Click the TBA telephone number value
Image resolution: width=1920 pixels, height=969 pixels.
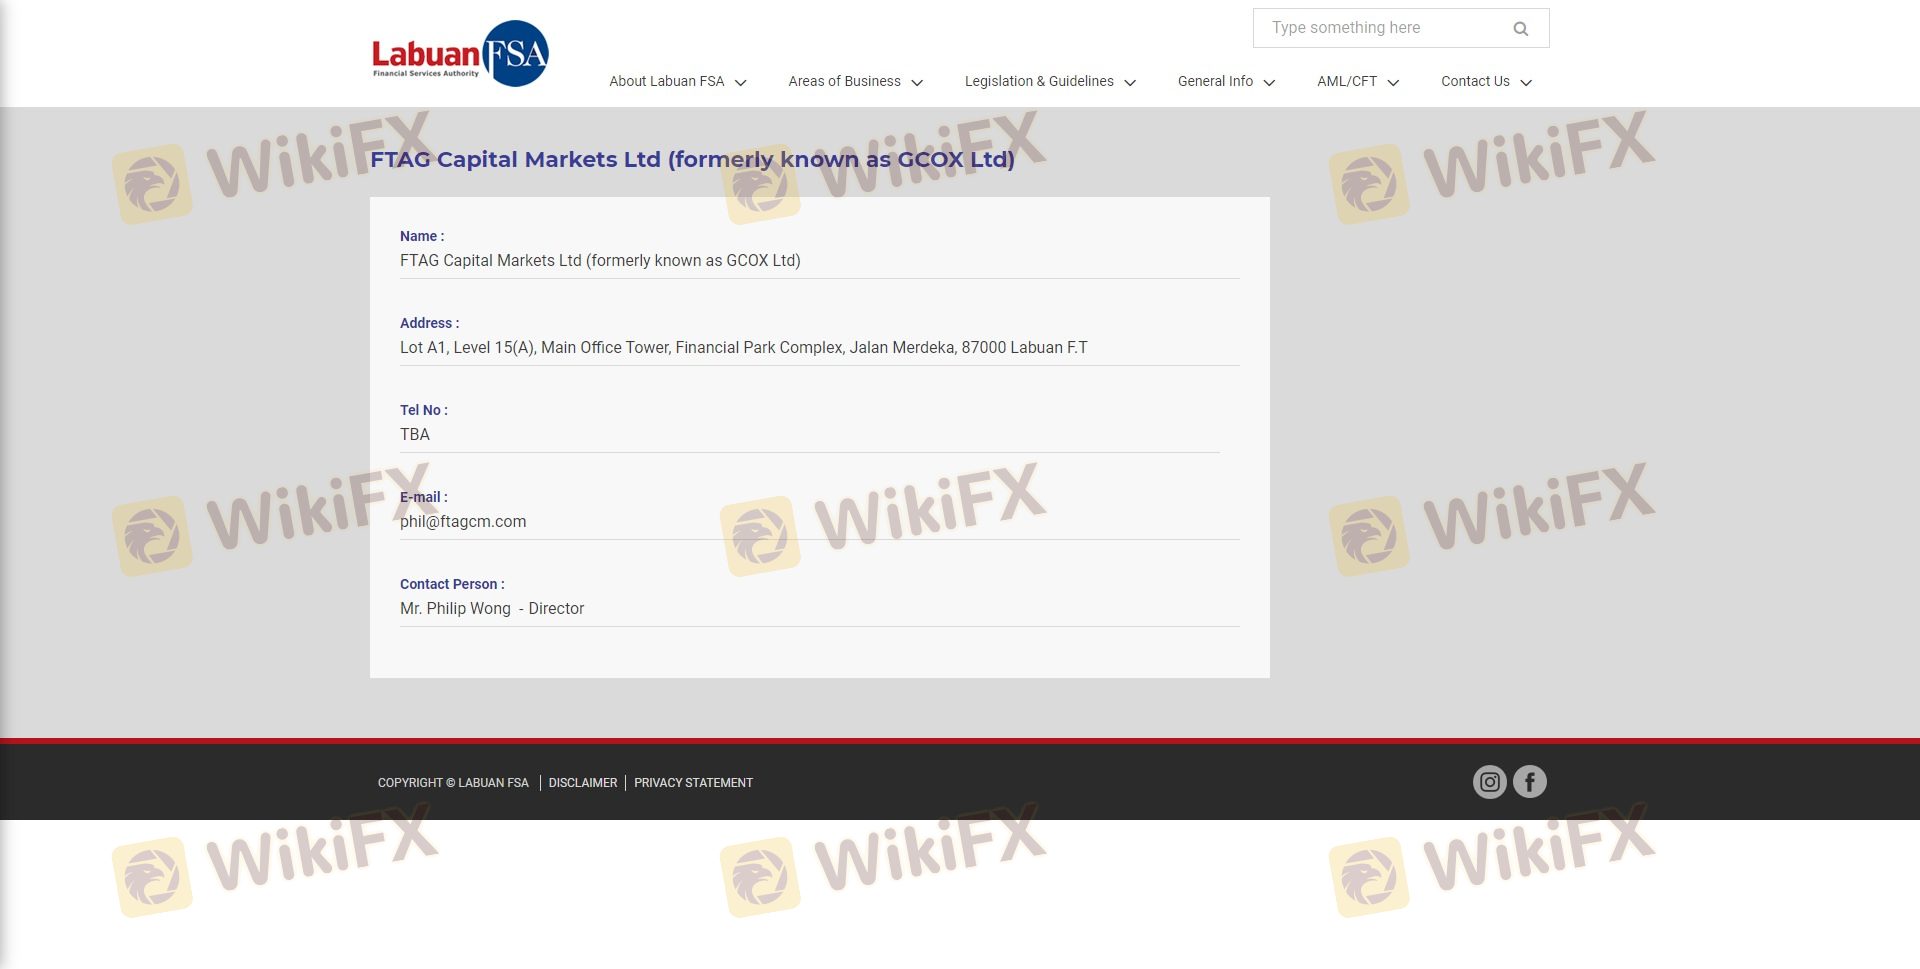click(x=415, y=435)
